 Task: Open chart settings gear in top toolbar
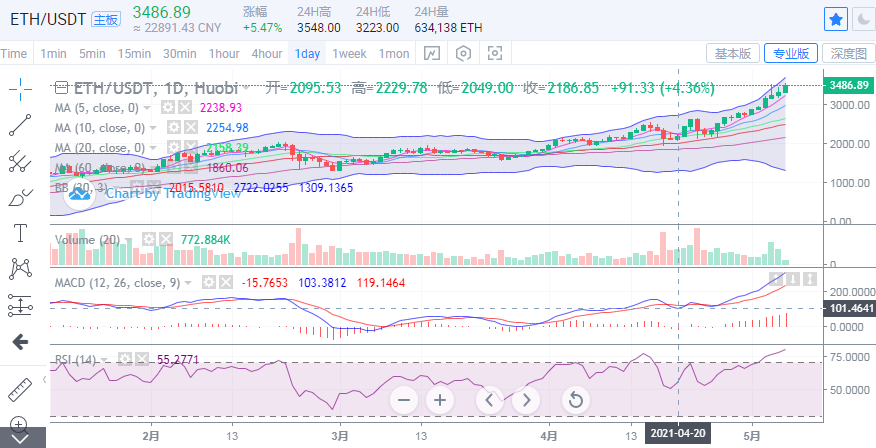463,53
